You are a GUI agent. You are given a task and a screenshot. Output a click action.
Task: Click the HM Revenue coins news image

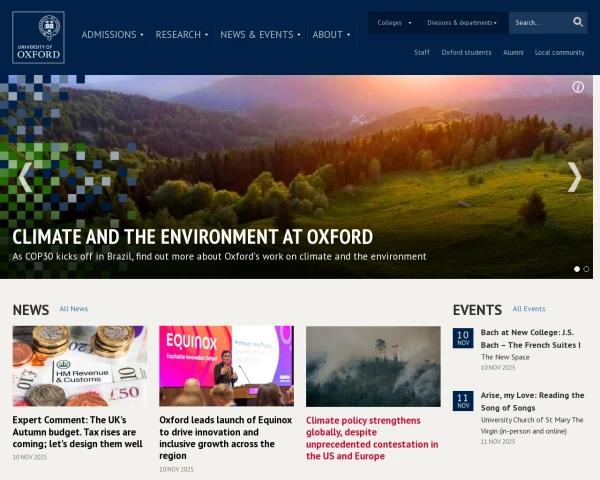(80, 366)
